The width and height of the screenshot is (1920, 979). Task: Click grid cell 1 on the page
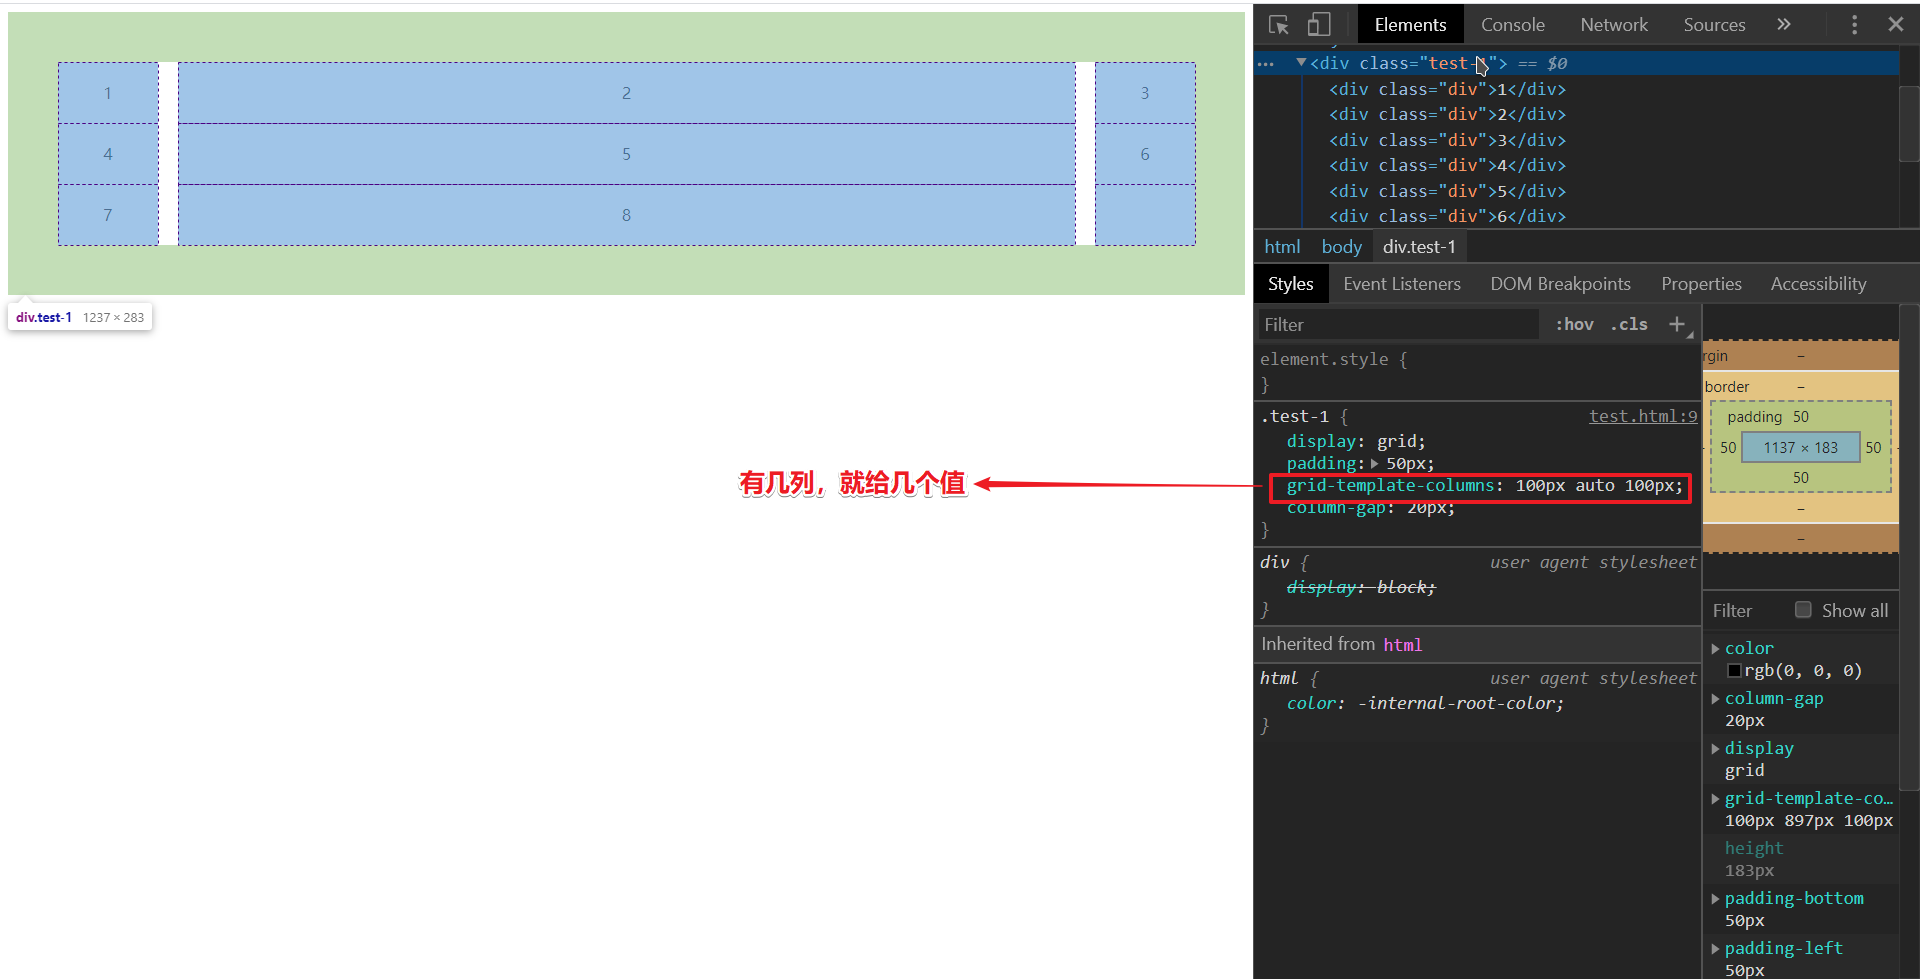[x=108, y=93]
